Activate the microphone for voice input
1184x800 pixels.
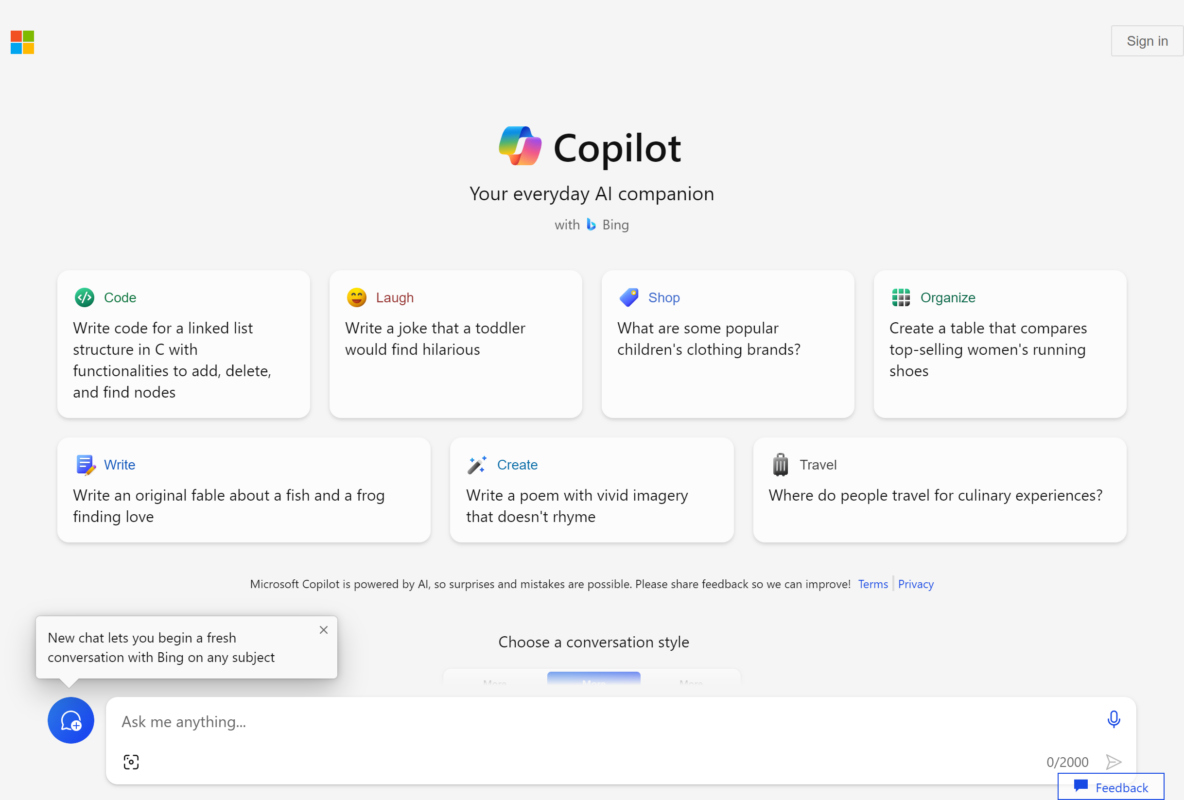1113,718
